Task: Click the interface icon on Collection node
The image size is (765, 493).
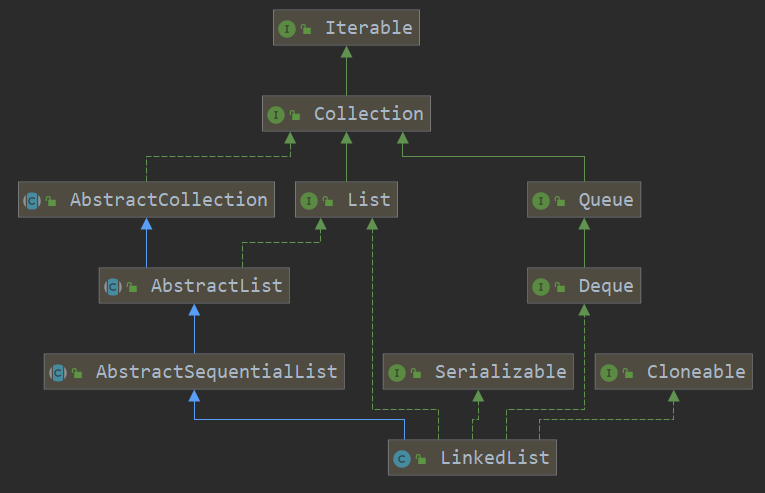Action: coord(277,115)
